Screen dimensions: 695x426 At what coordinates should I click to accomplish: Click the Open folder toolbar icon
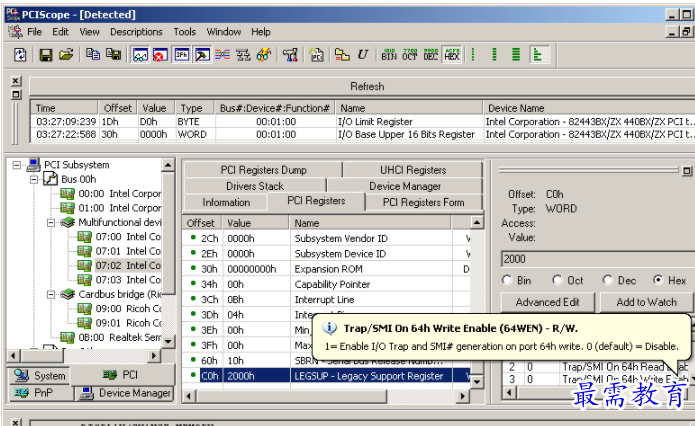point(66,55)
